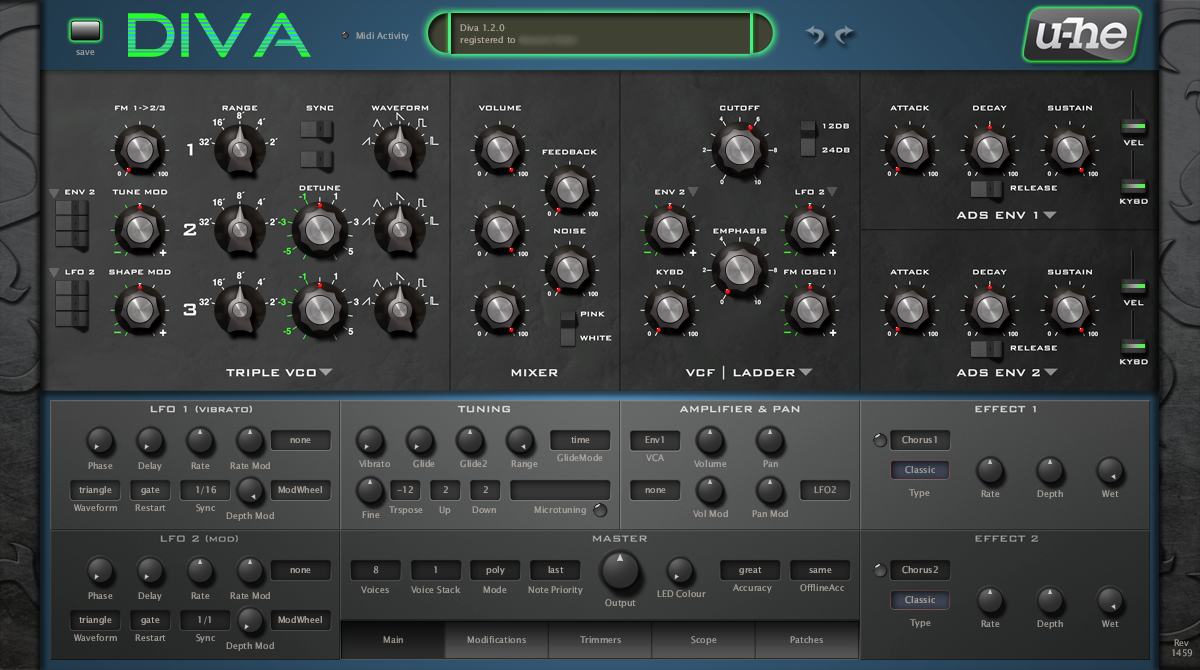
Task: Switch to the Patches tab
Action: point(806,640)
